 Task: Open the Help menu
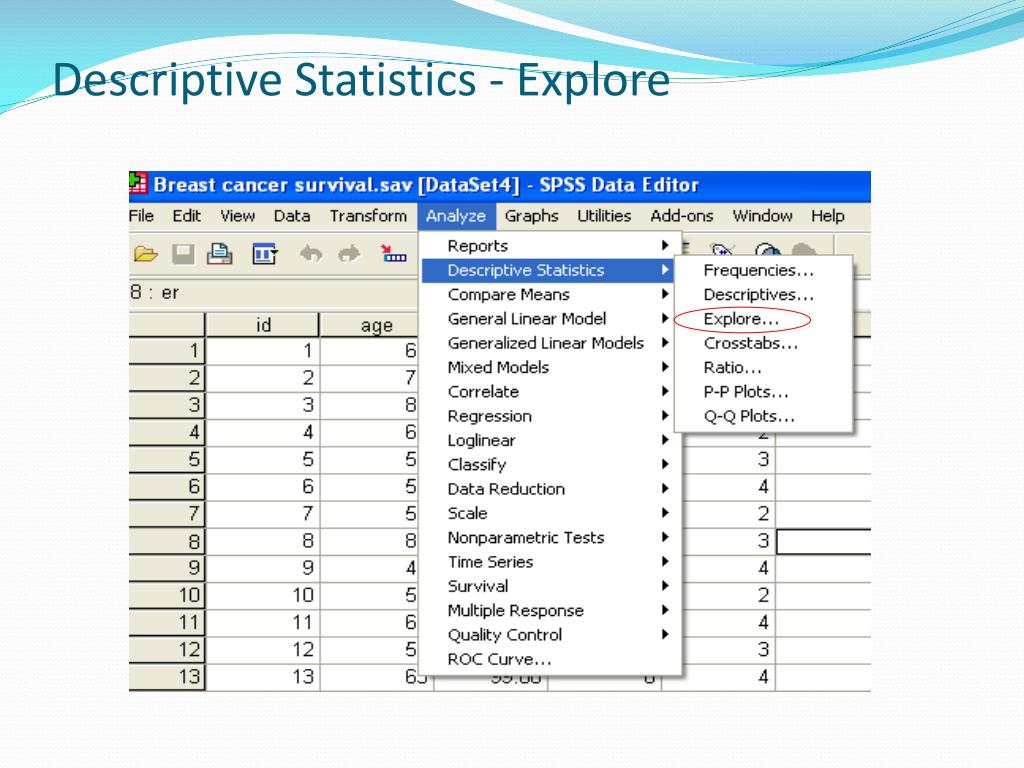pos(828,216)
